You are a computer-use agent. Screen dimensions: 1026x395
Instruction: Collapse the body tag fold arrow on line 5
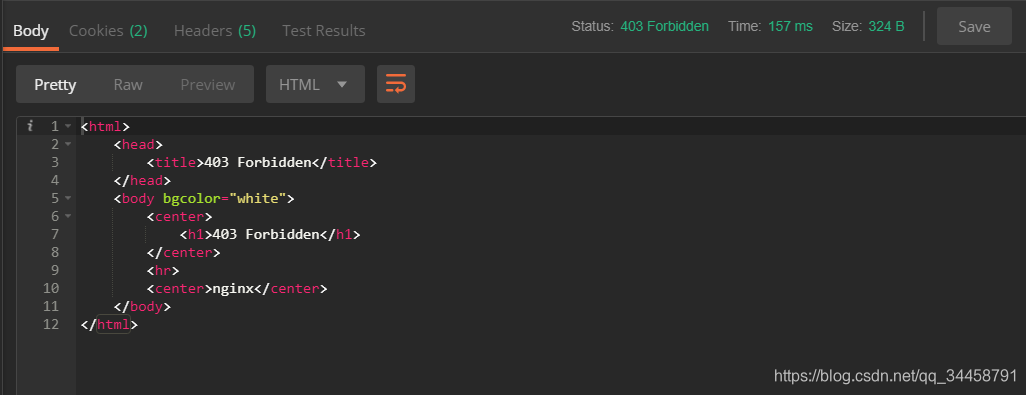(x=68, y=198)
